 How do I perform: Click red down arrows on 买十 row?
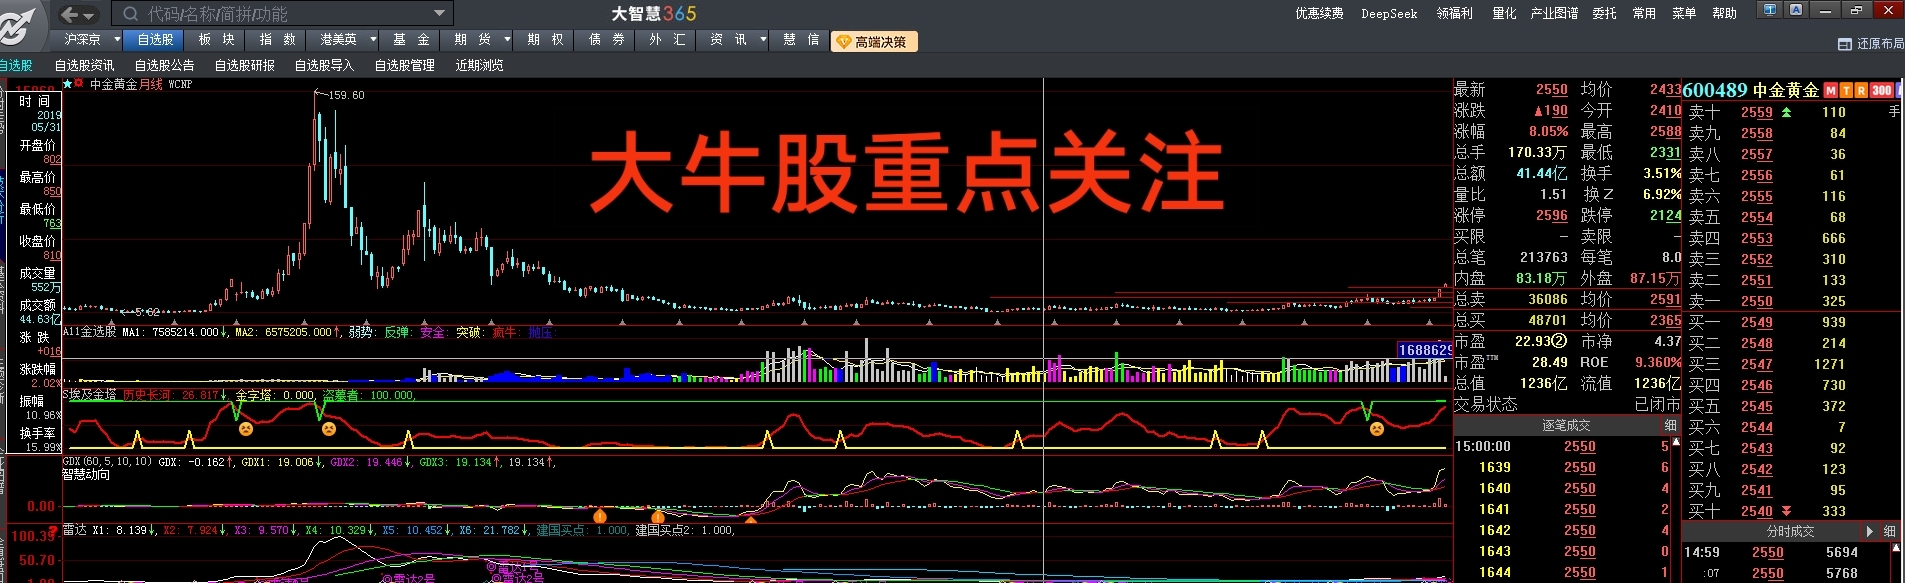1787,511
